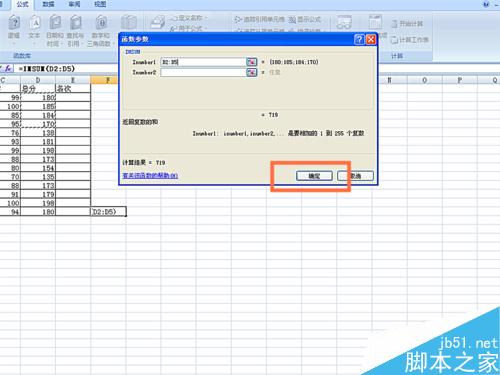The image size is (500, 375).
Task: Select column F header
Action: (107, 80)
